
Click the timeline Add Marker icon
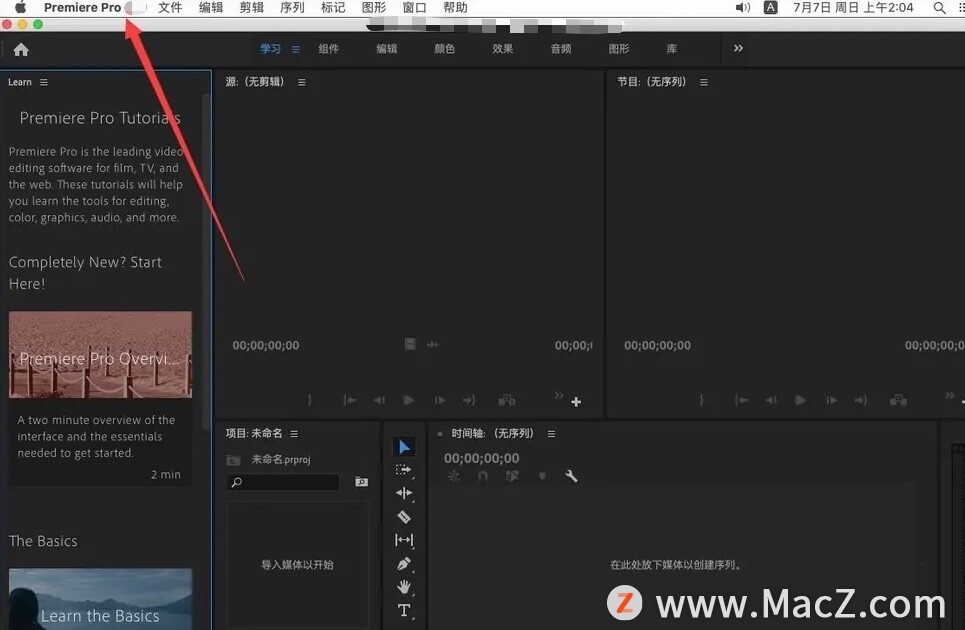[x=542, y=476]
